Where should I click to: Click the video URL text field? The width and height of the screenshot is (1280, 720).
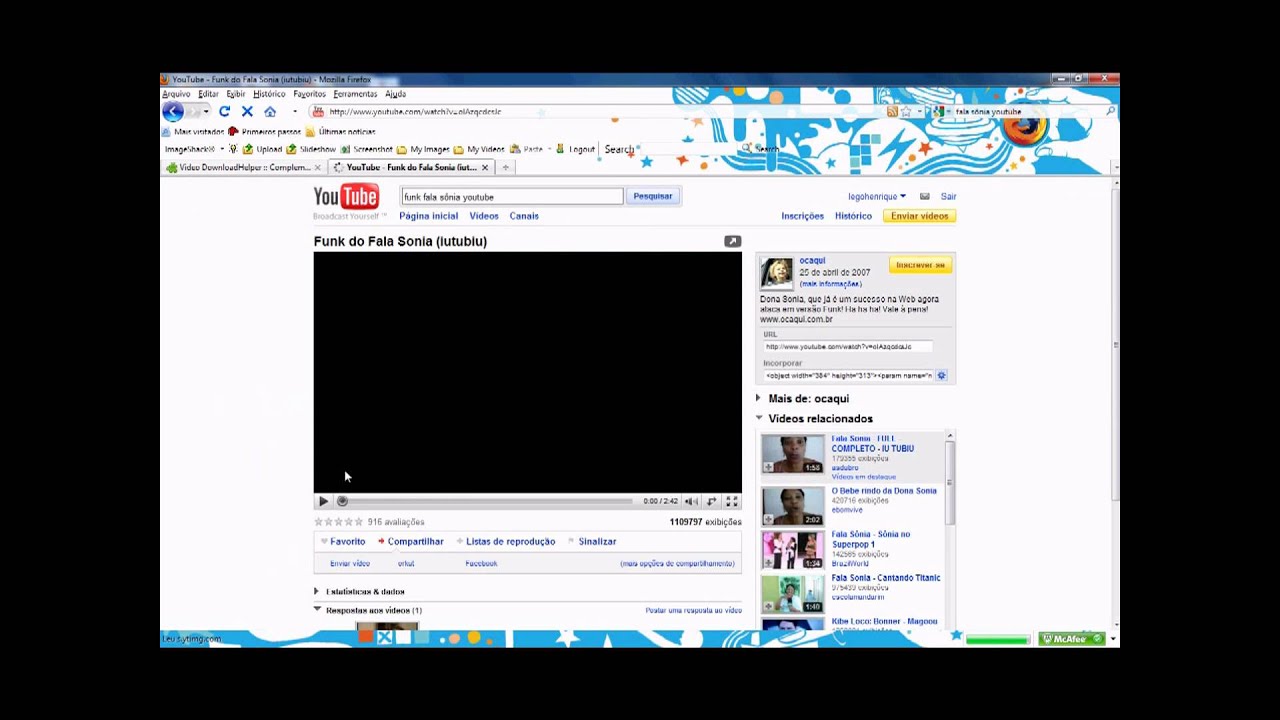pyautogui.click(x=848, y=347)
